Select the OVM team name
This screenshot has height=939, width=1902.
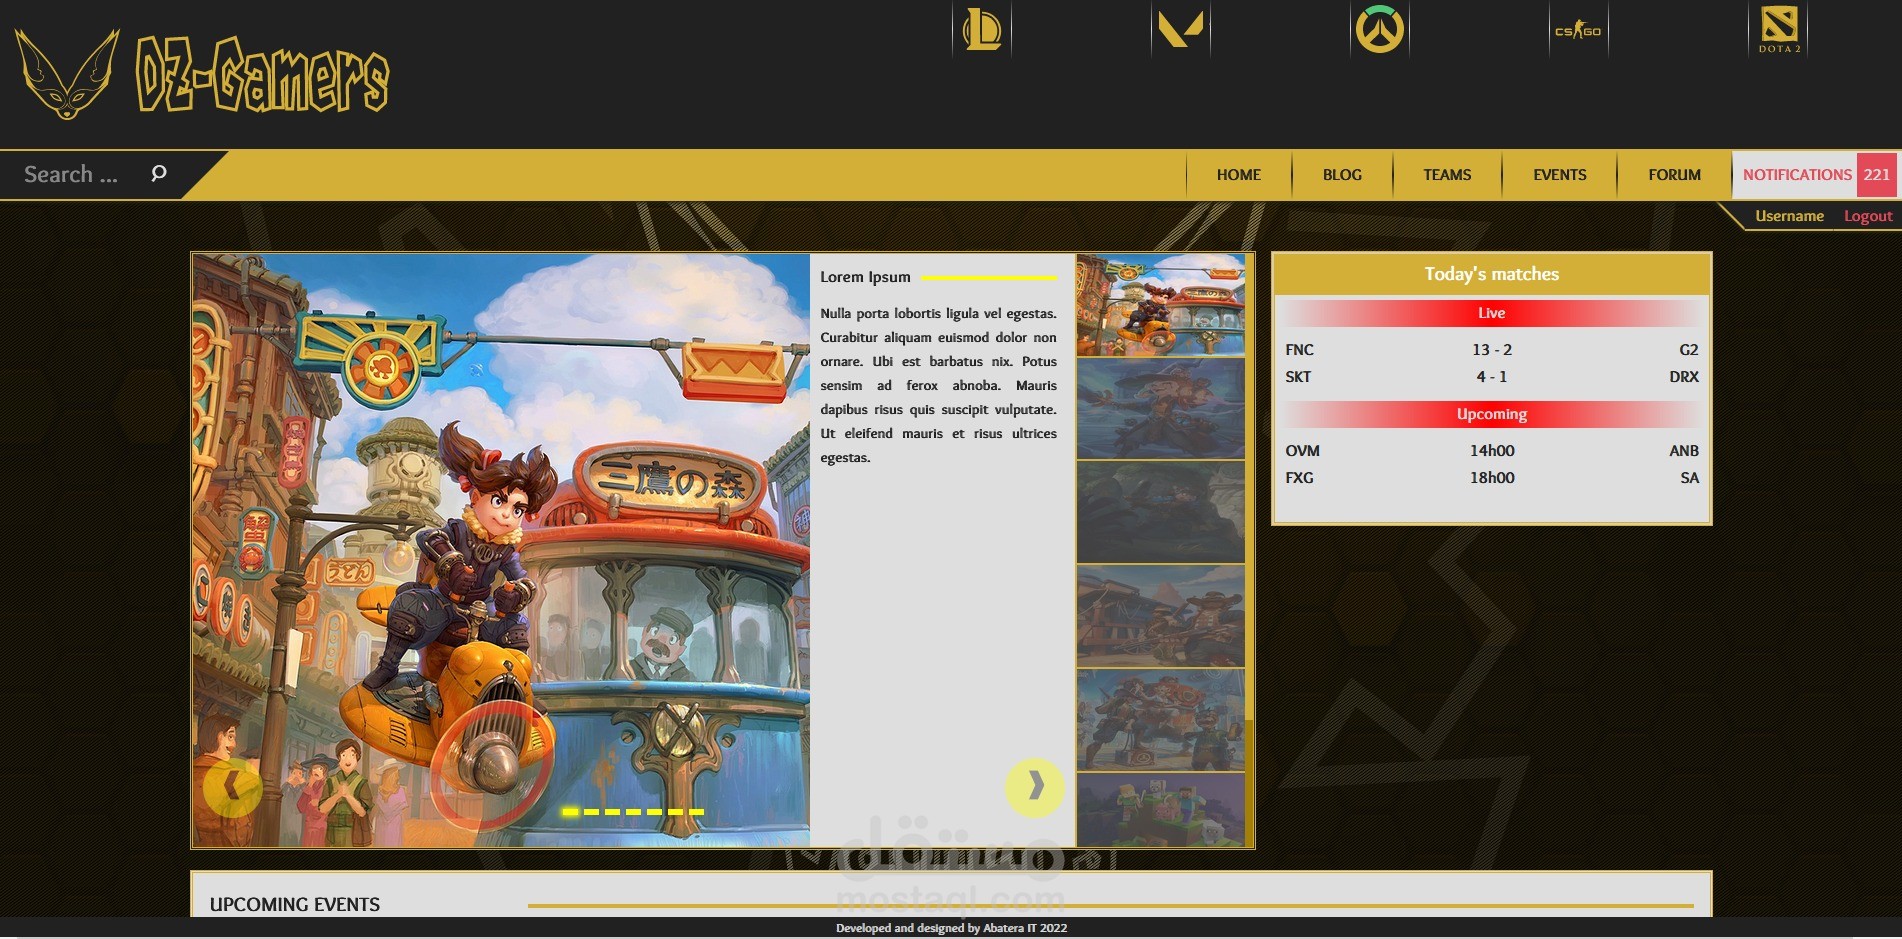click(1302, 451)
